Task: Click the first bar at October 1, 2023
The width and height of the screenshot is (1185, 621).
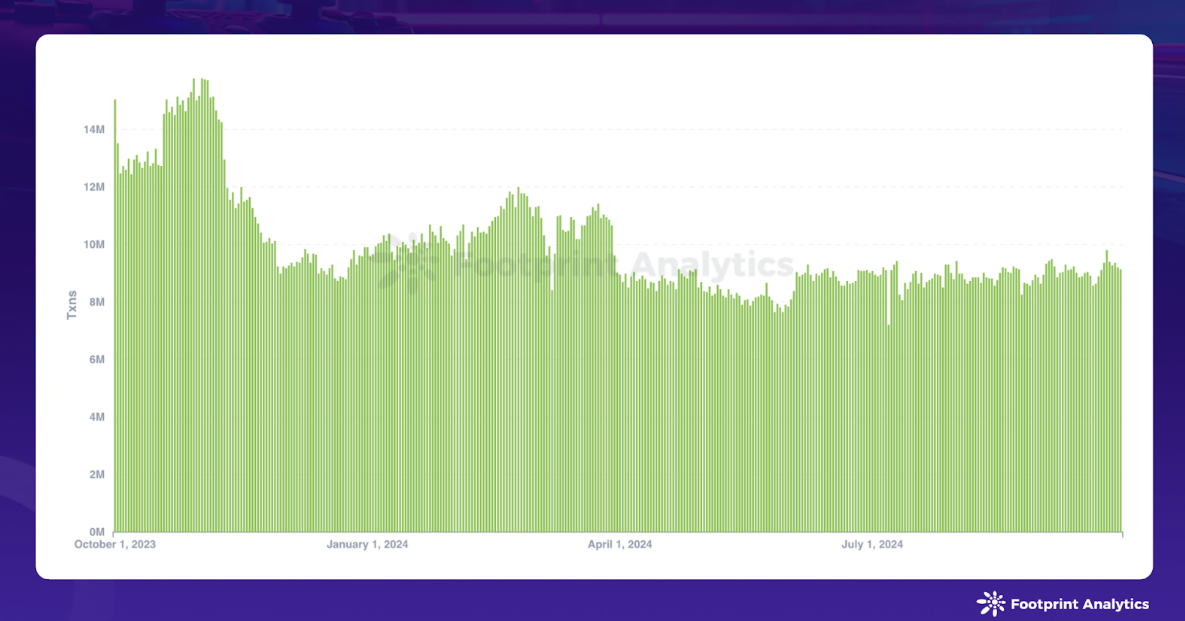Action: coord(115,315)
